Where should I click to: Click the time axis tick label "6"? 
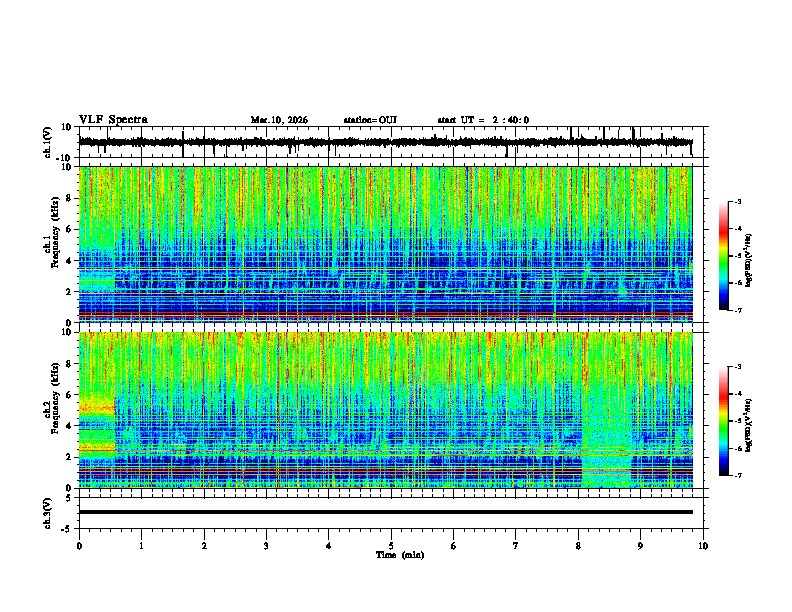point(454,546)
